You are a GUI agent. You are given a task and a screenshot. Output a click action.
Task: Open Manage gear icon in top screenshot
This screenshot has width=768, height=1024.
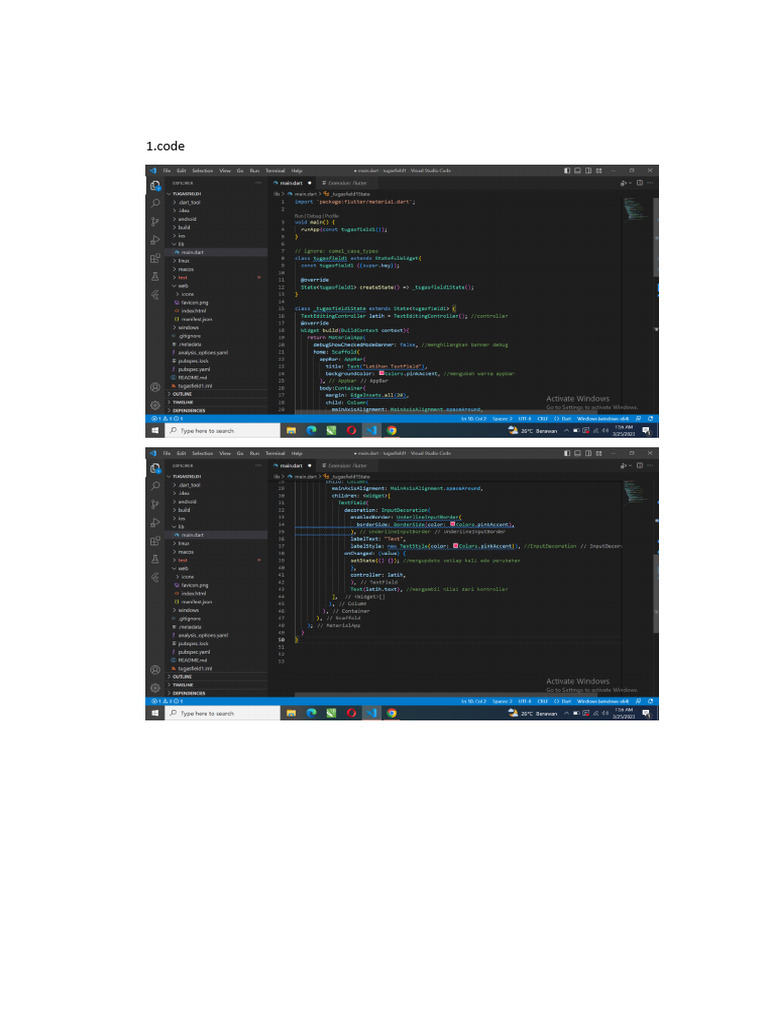(155, 405)
